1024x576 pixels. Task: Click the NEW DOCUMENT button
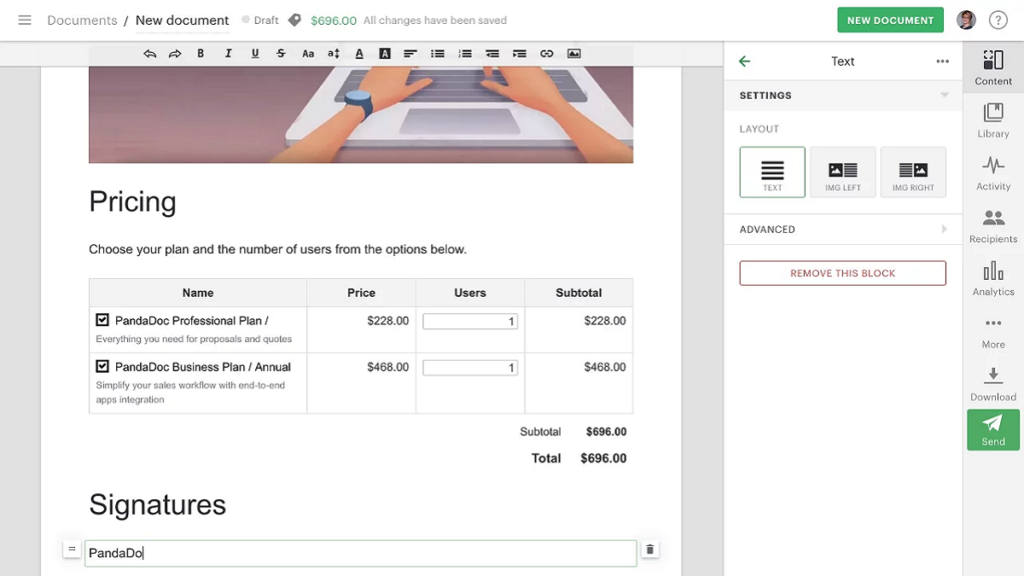coord(890,20)
